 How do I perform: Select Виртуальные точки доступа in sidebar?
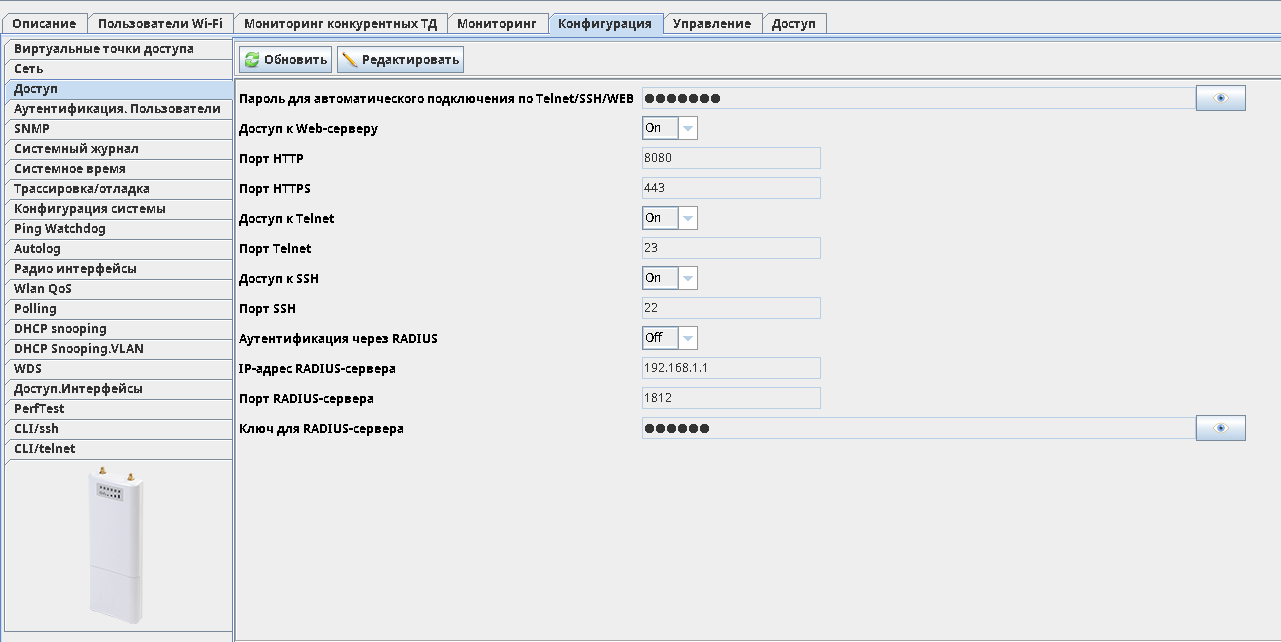click(104, 49)
